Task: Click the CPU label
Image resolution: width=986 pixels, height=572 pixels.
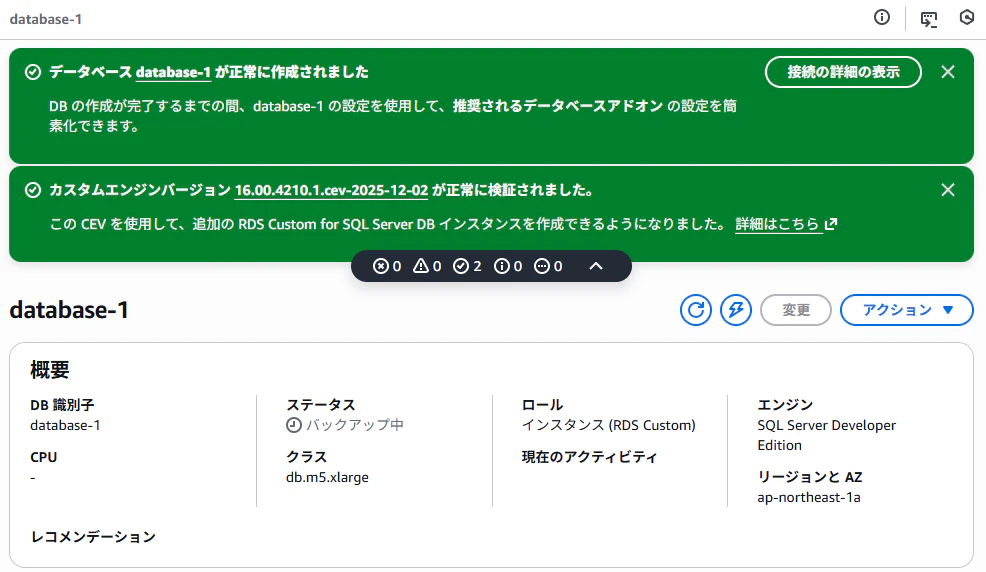Action: pyautogui.click(x=43, y=458)
